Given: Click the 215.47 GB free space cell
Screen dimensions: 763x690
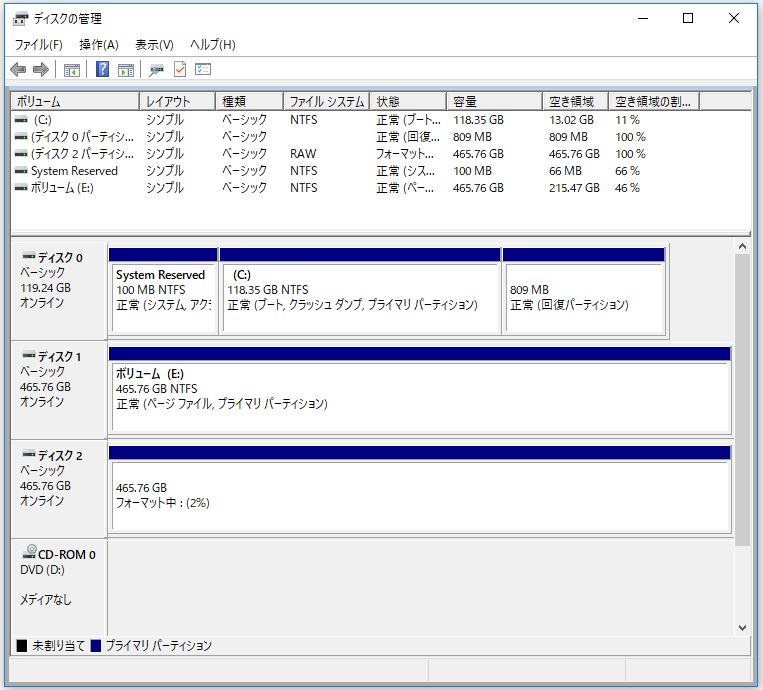Looking at the screenshot, I should click(x=574, y=188).
